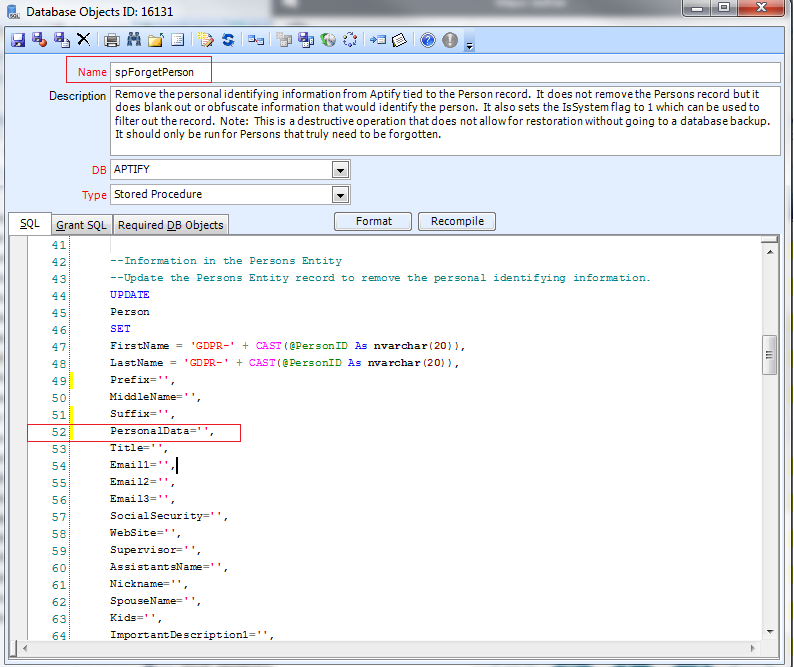Click the Format button

coord(373,221)
